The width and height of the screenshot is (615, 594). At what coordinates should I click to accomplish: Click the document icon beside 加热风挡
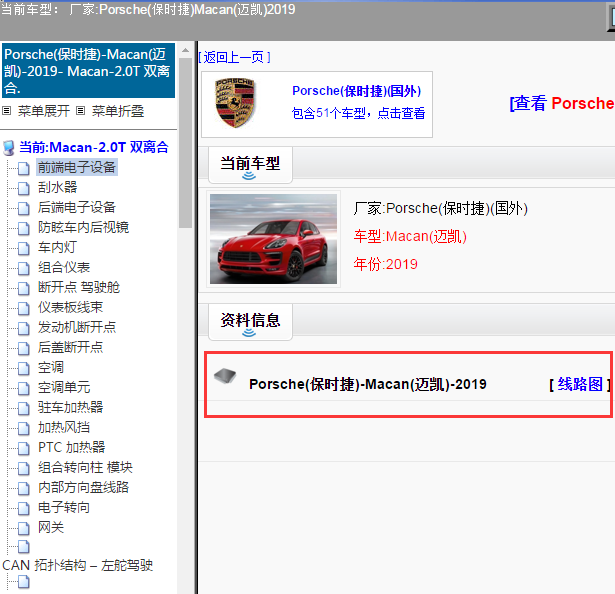pos(24,428)
